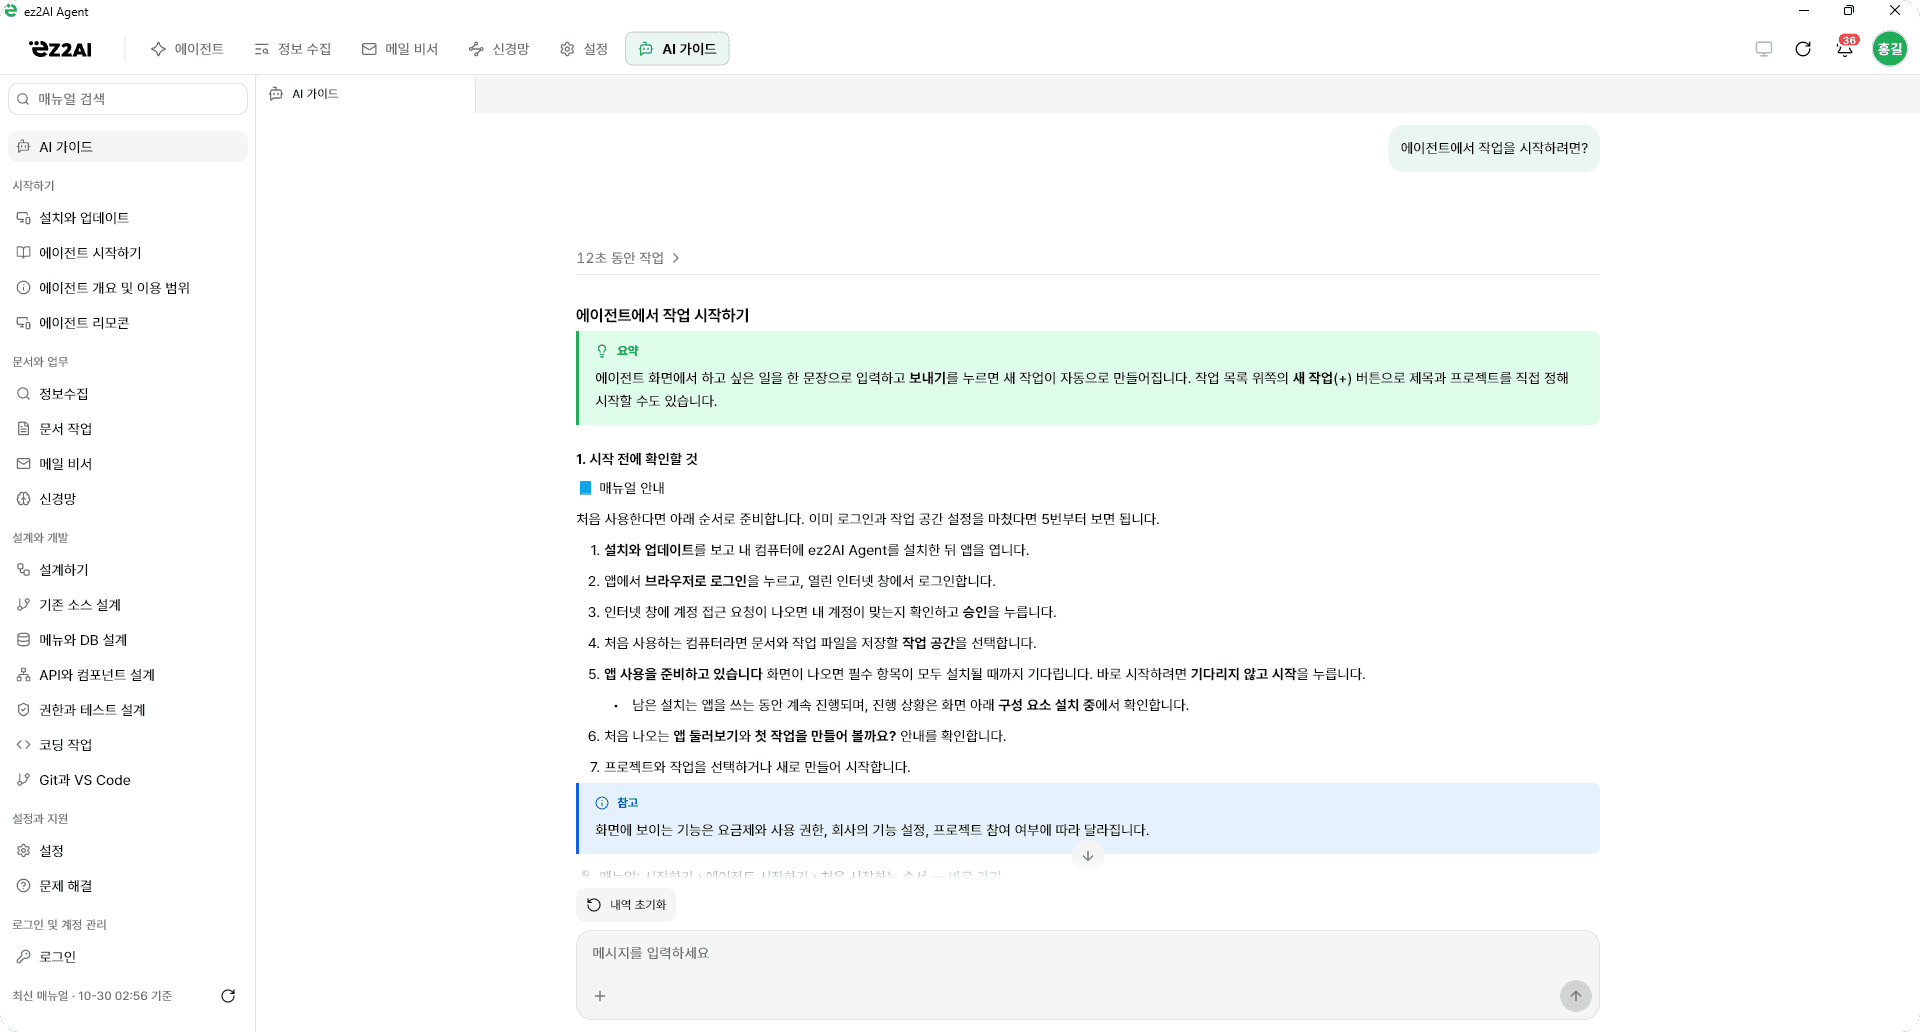Switch to the 정보 수집 tab
Image resolution: width=1920 pixels, height=1032 pixels.
[292, 49]
